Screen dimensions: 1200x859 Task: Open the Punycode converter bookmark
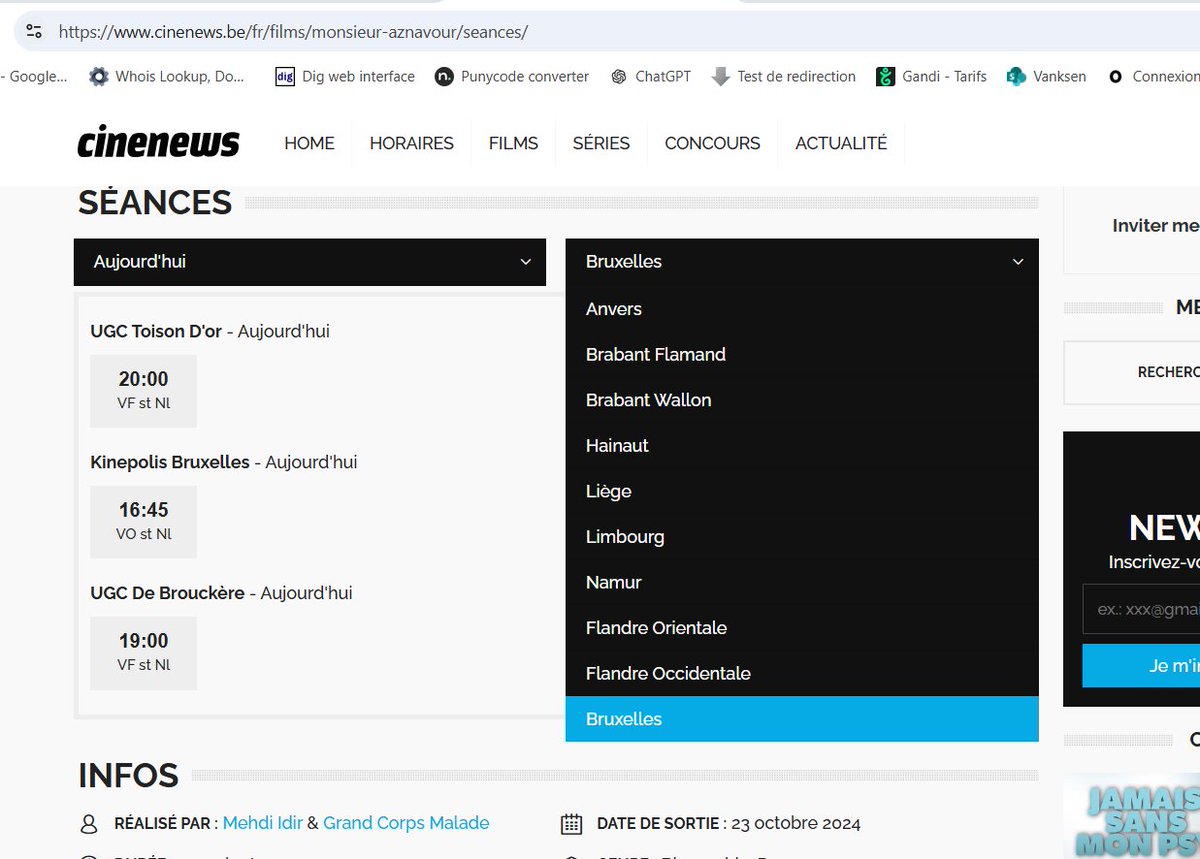[x=512, y=76]
